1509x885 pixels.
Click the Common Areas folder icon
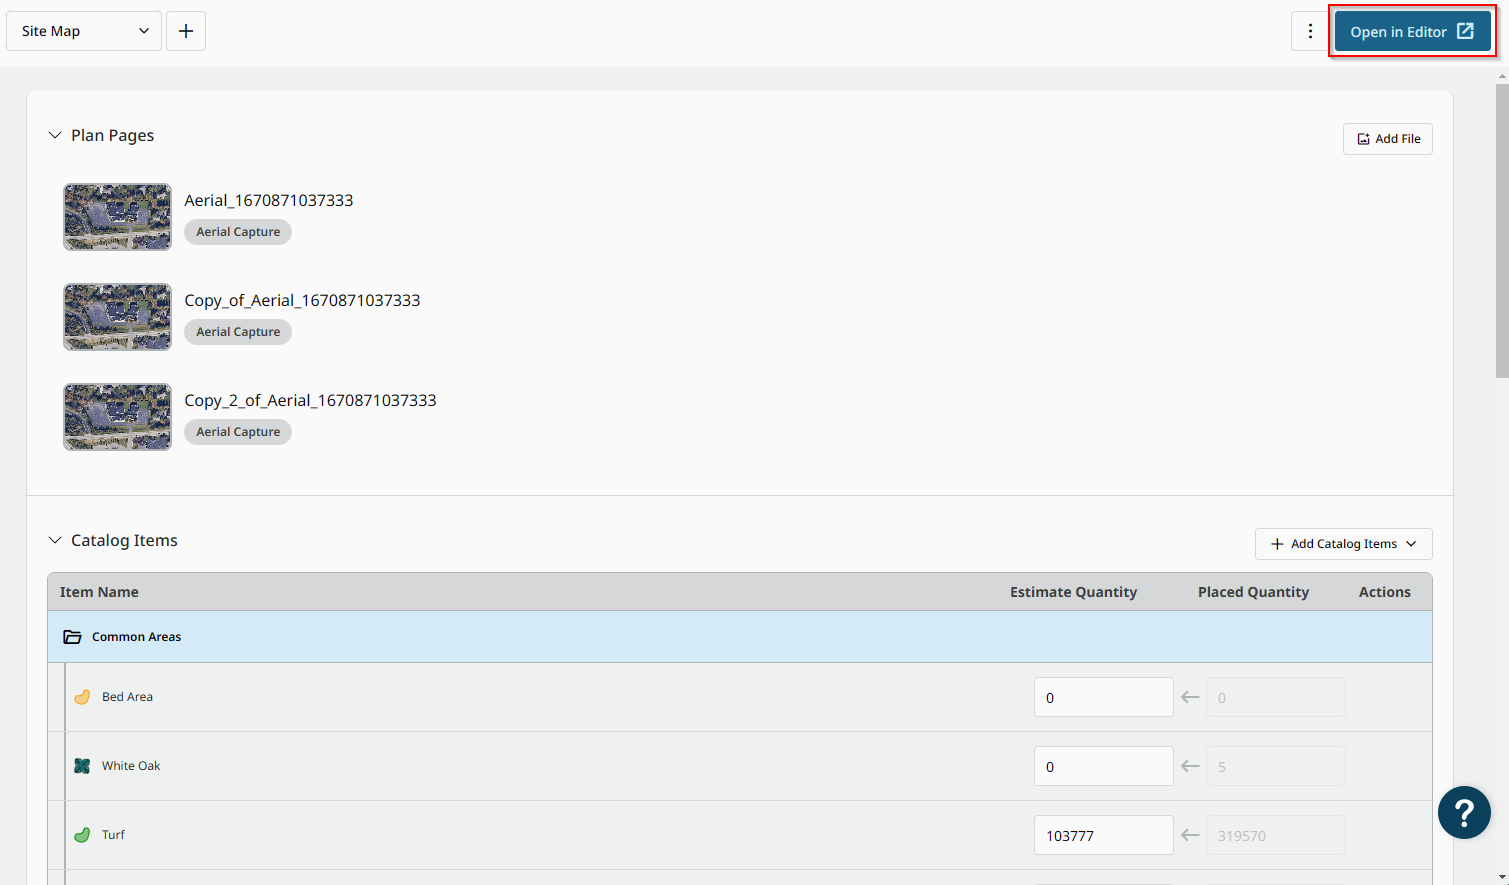click(x=73, y=637)
